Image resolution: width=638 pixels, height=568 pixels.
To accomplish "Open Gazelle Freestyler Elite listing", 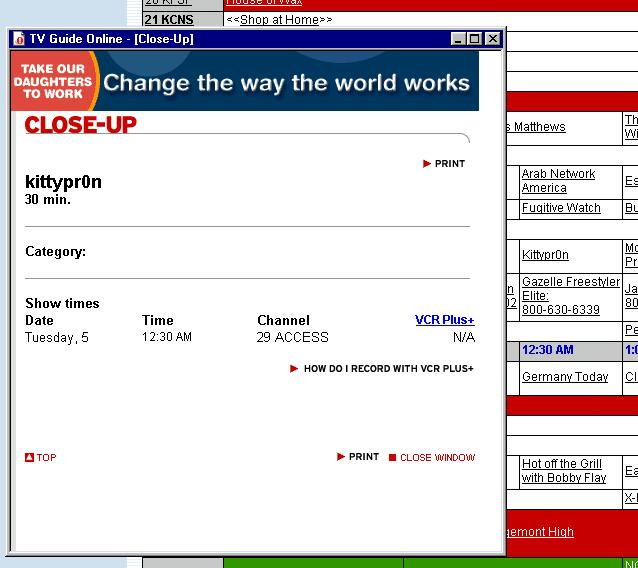I will coord(571,296).
